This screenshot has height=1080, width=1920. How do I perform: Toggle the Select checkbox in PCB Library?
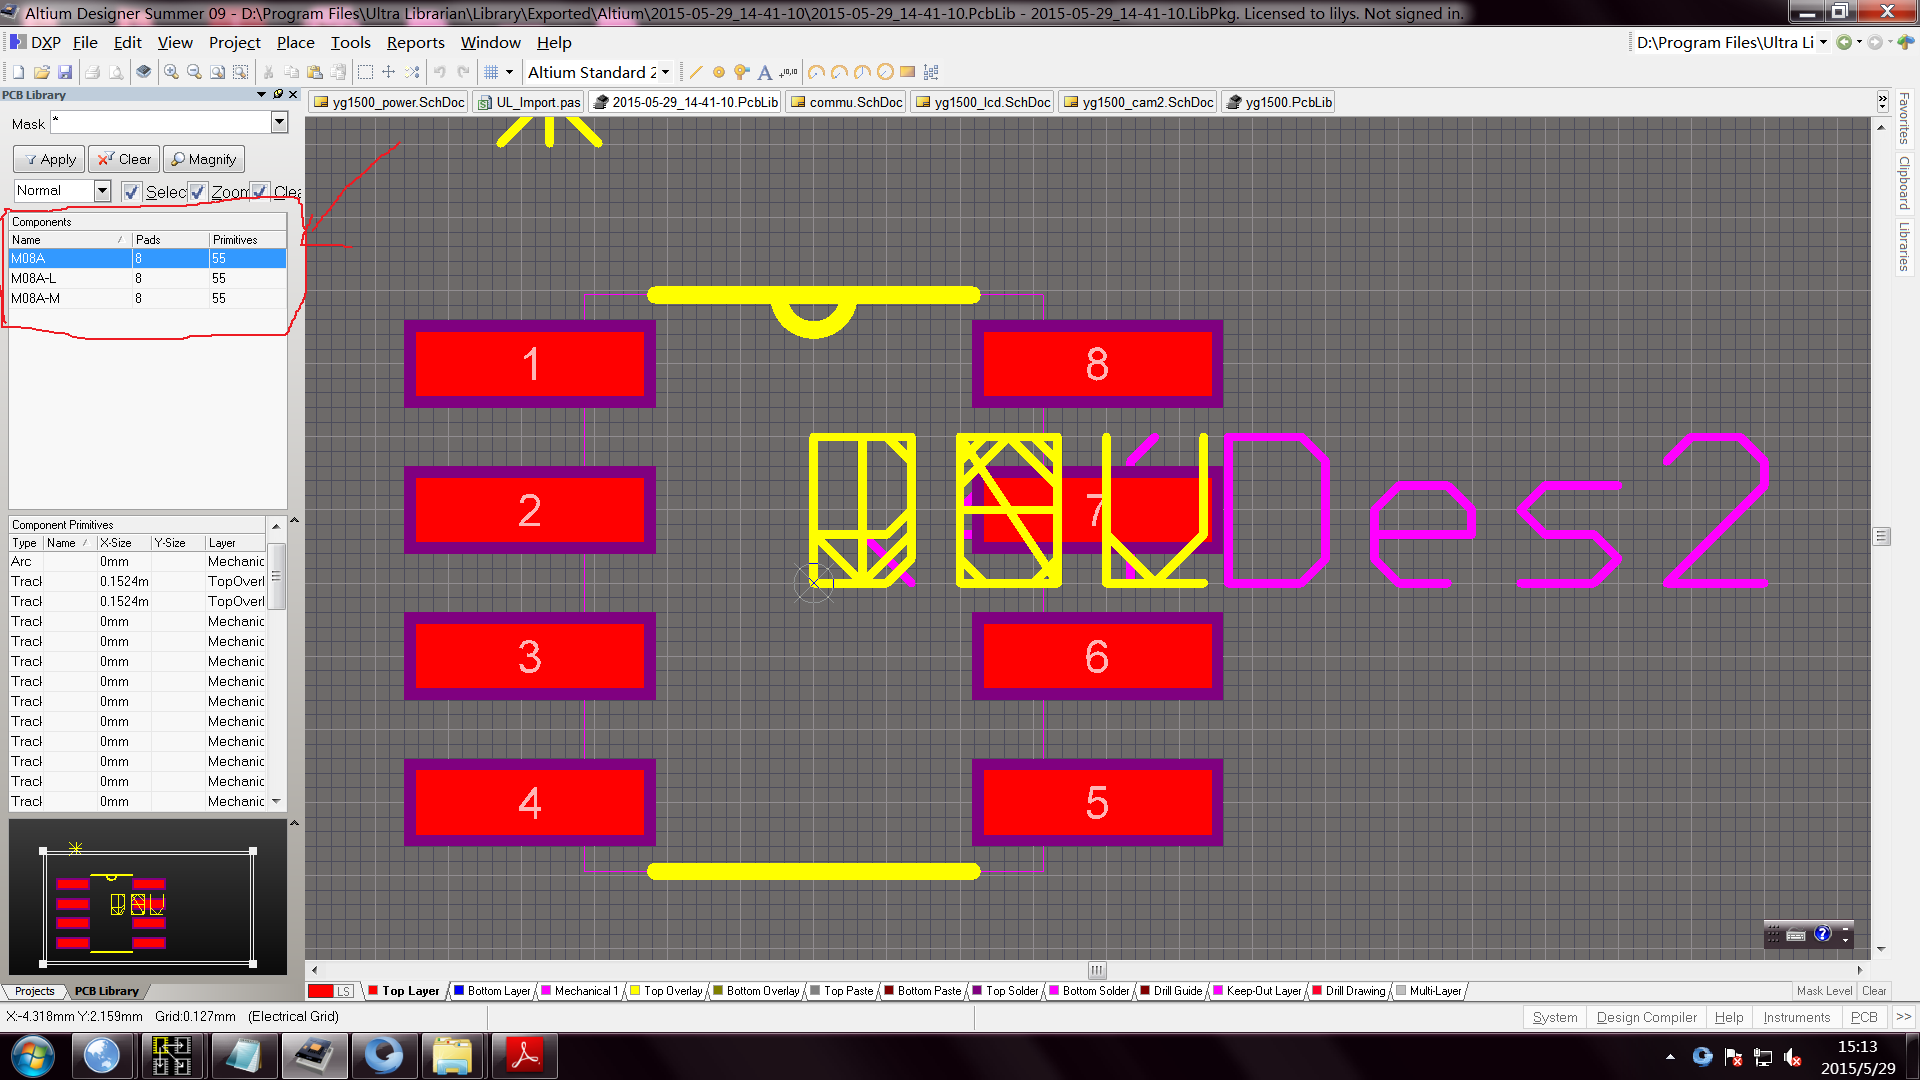(132, 191)
